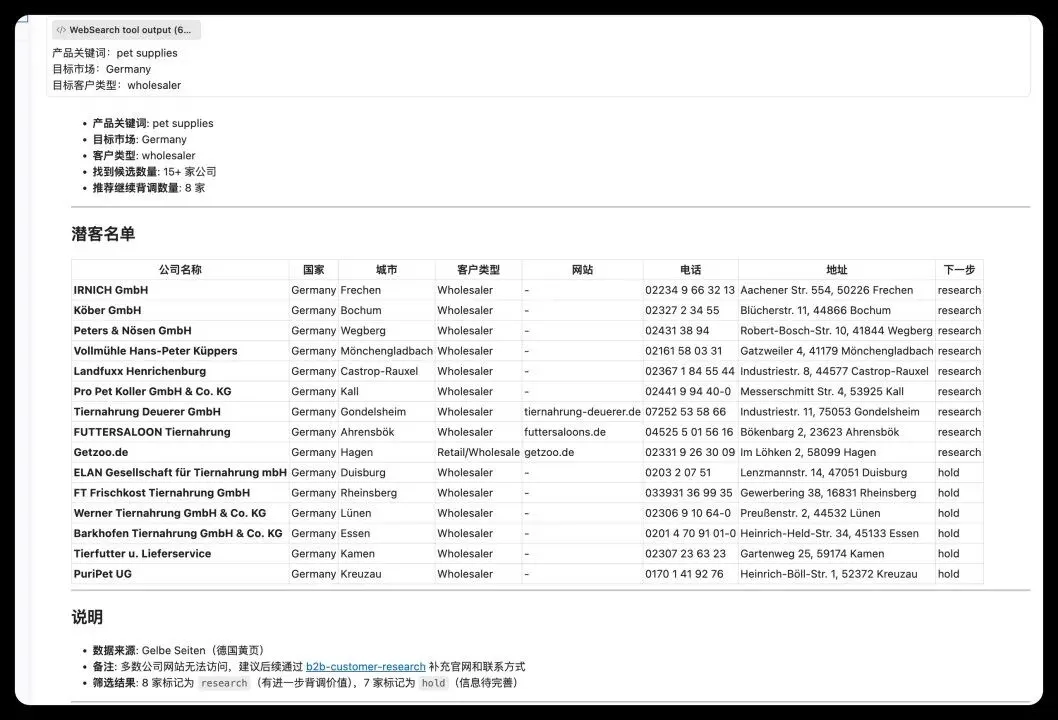
Task: Click the Mönchengladbach city cell
Action: point(387,351)
